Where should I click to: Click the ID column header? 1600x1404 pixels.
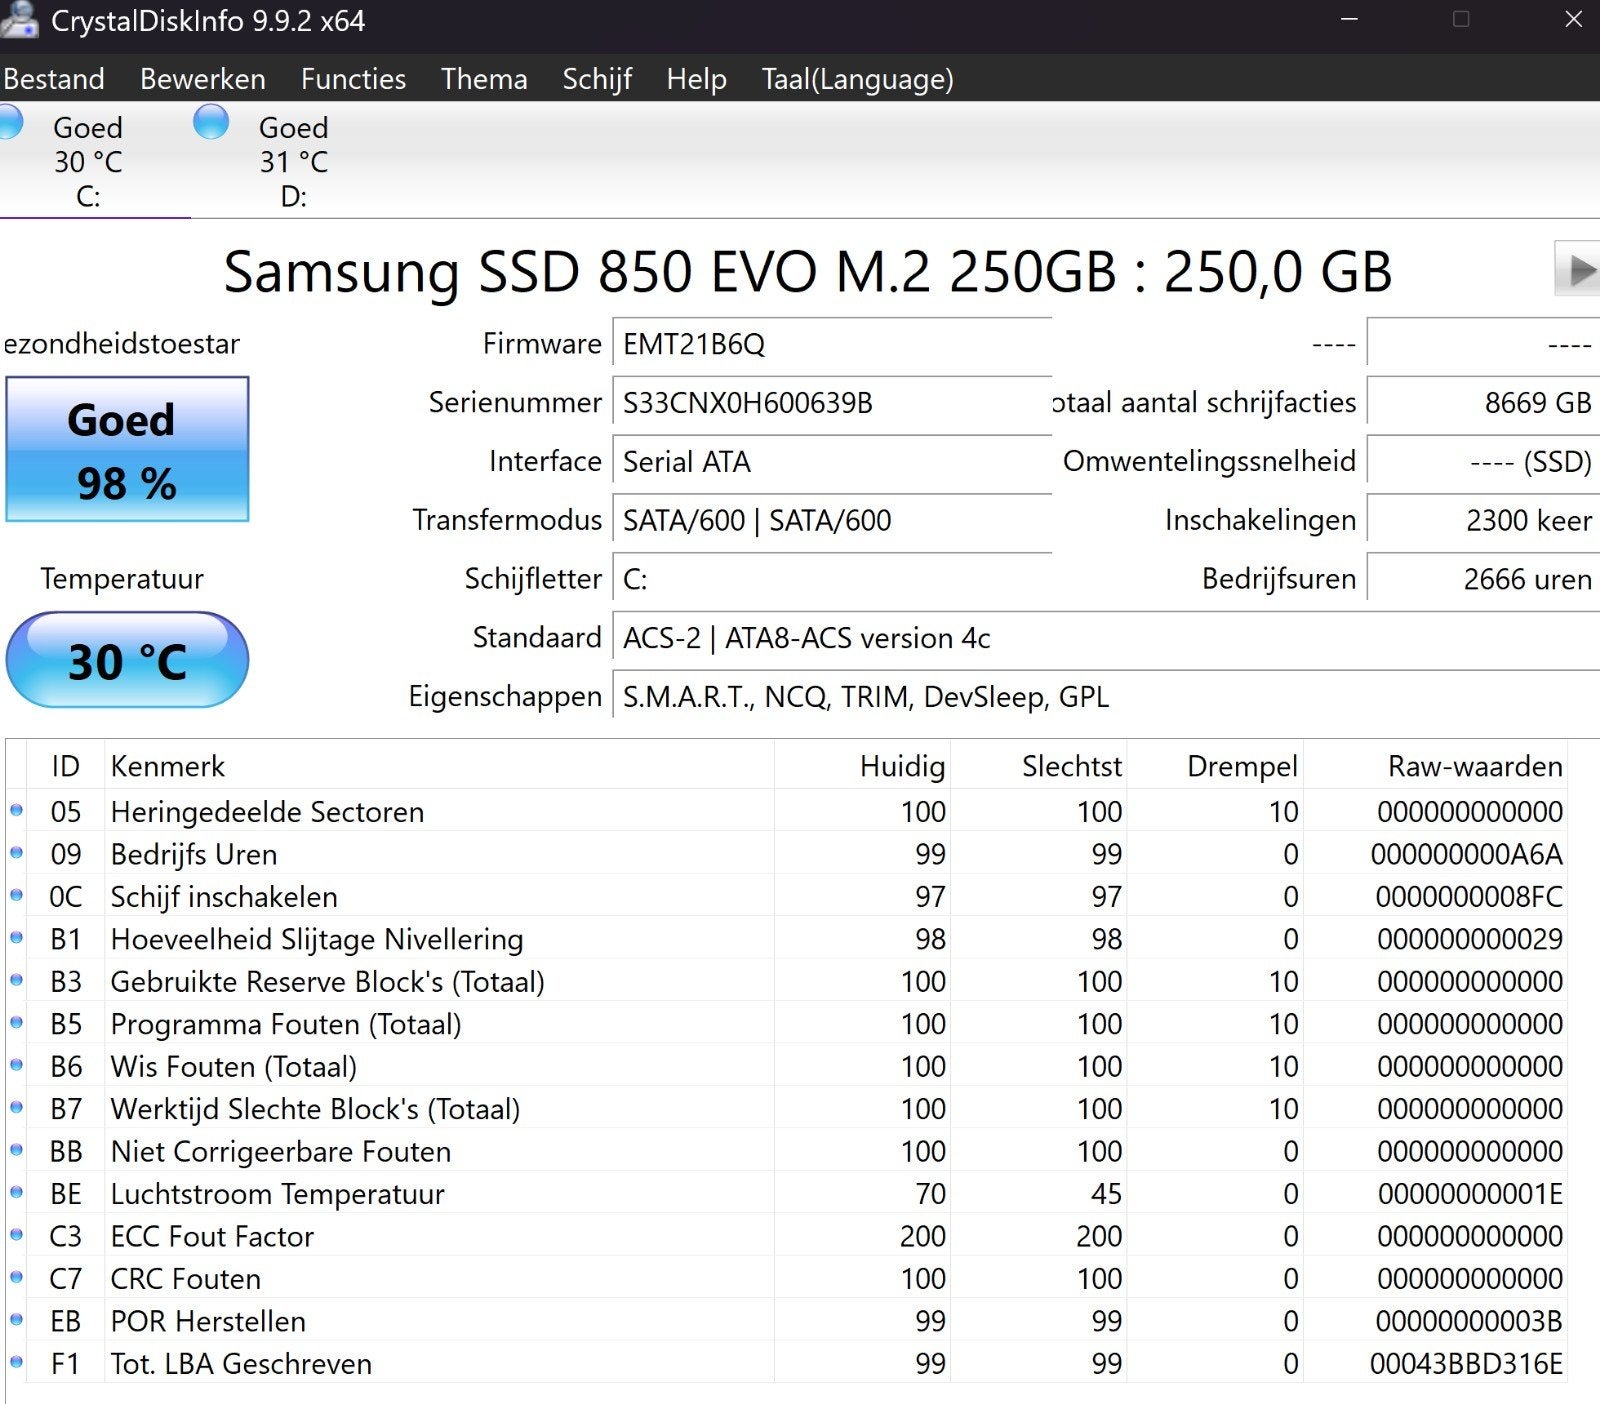pyautogui.click(x=65, y=766)
